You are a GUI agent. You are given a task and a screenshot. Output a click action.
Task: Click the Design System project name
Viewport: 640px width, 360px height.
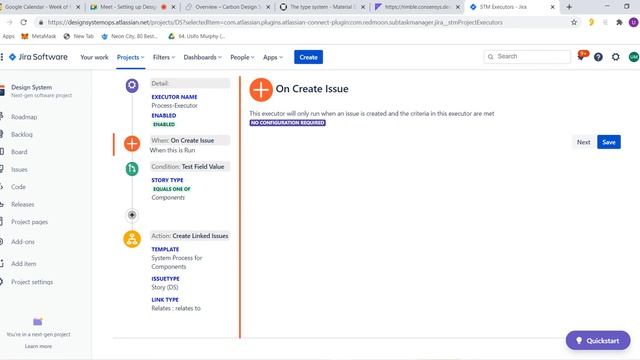[31, 87]
